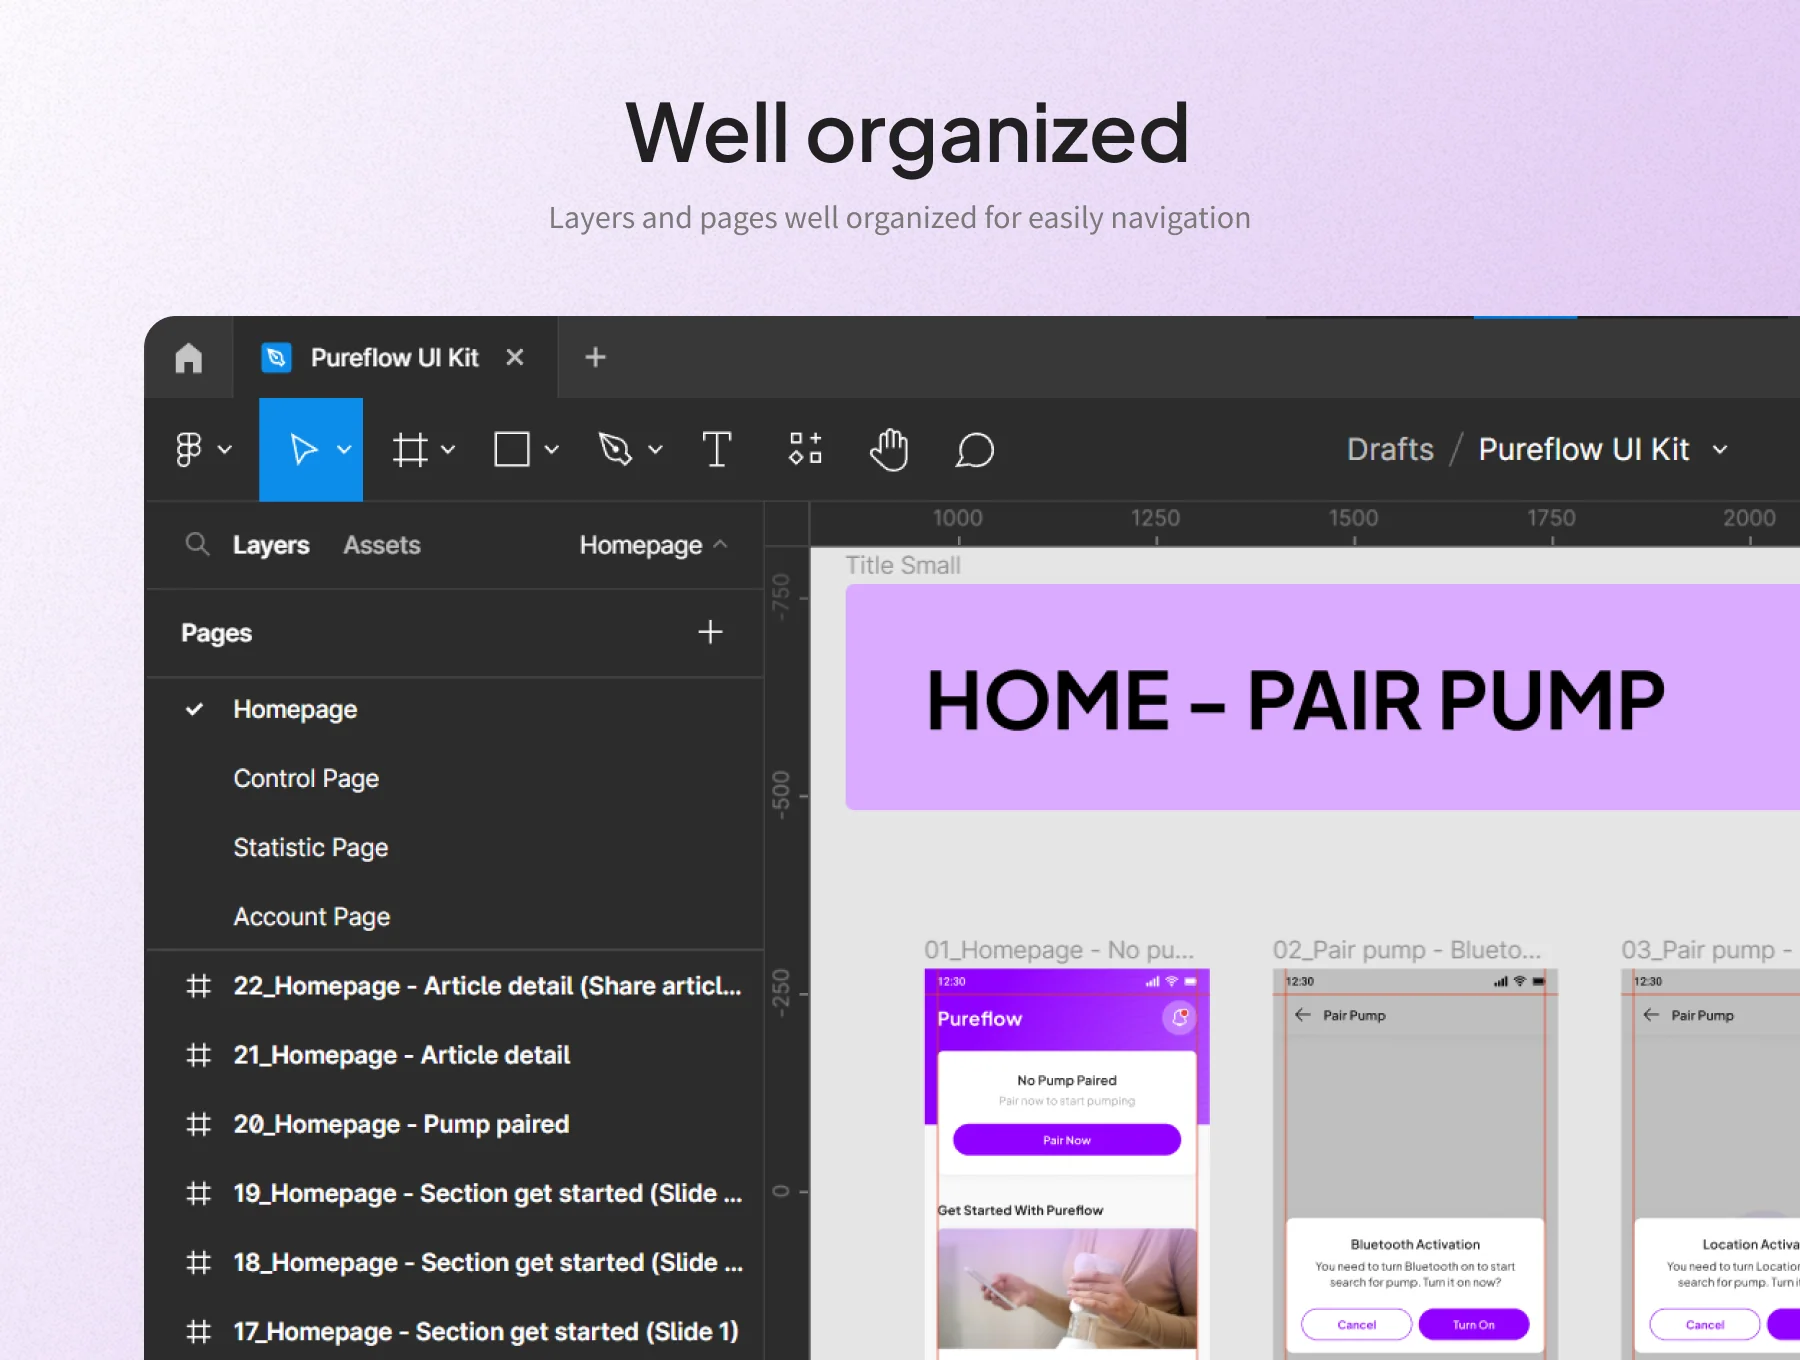Viewport: 1800px width, 1360px height.
Task: Select the Pen tool
Action: [615, 450]
